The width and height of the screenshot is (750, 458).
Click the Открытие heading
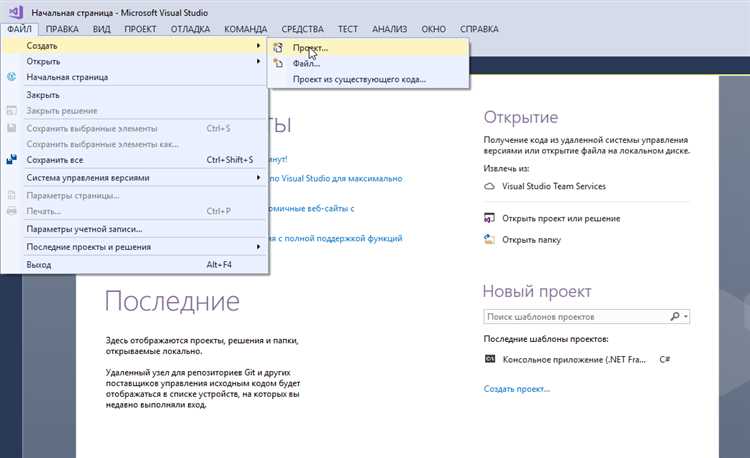pyautogui.click(x=520, y=117)
